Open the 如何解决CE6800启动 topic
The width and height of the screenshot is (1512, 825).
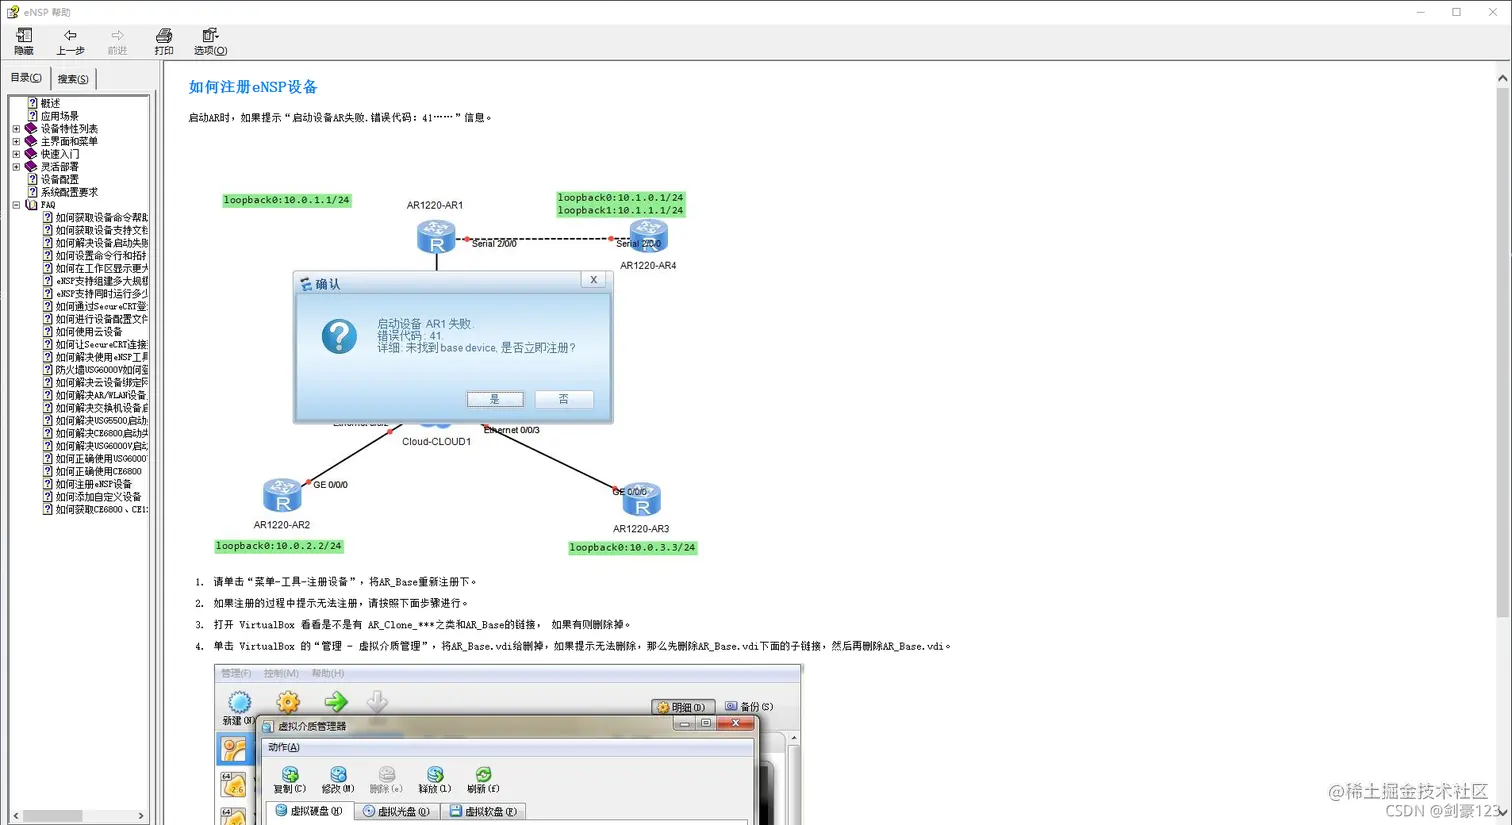tap(101, 433)
